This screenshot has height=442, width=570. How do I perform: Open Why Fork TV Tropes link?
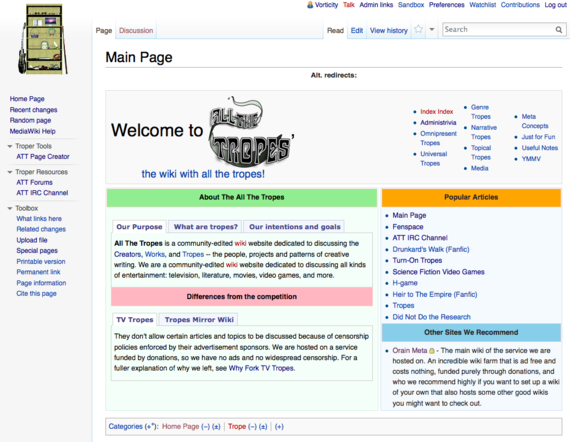point(261,368)
